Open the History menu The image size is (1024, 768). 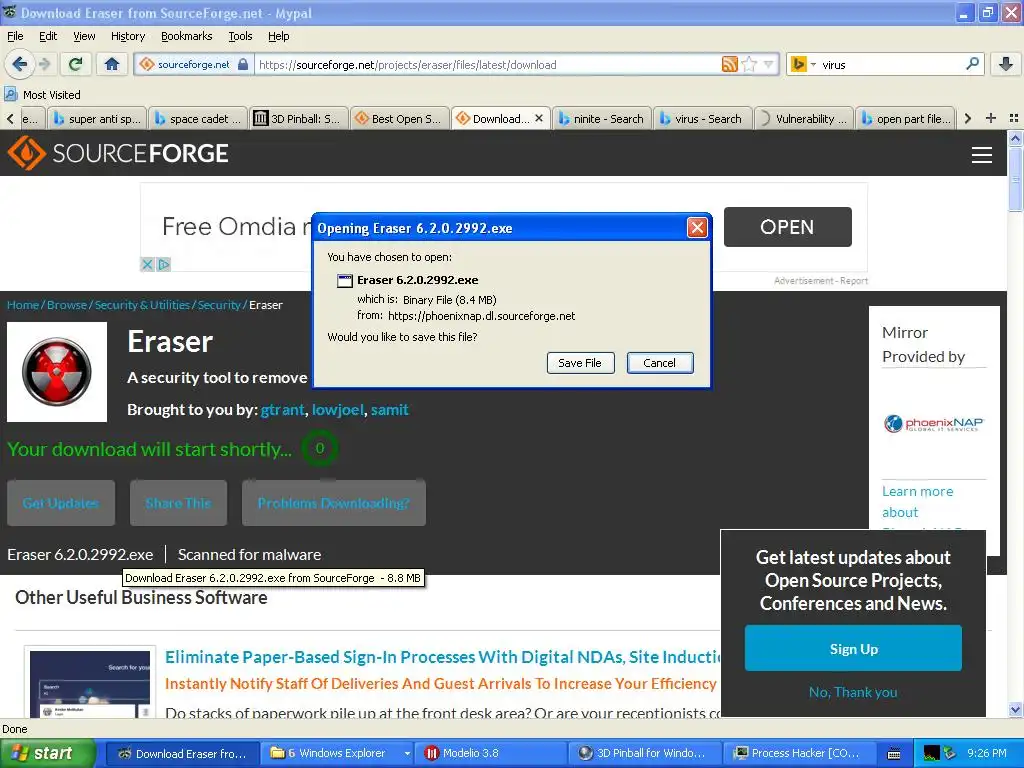(128, 36)
